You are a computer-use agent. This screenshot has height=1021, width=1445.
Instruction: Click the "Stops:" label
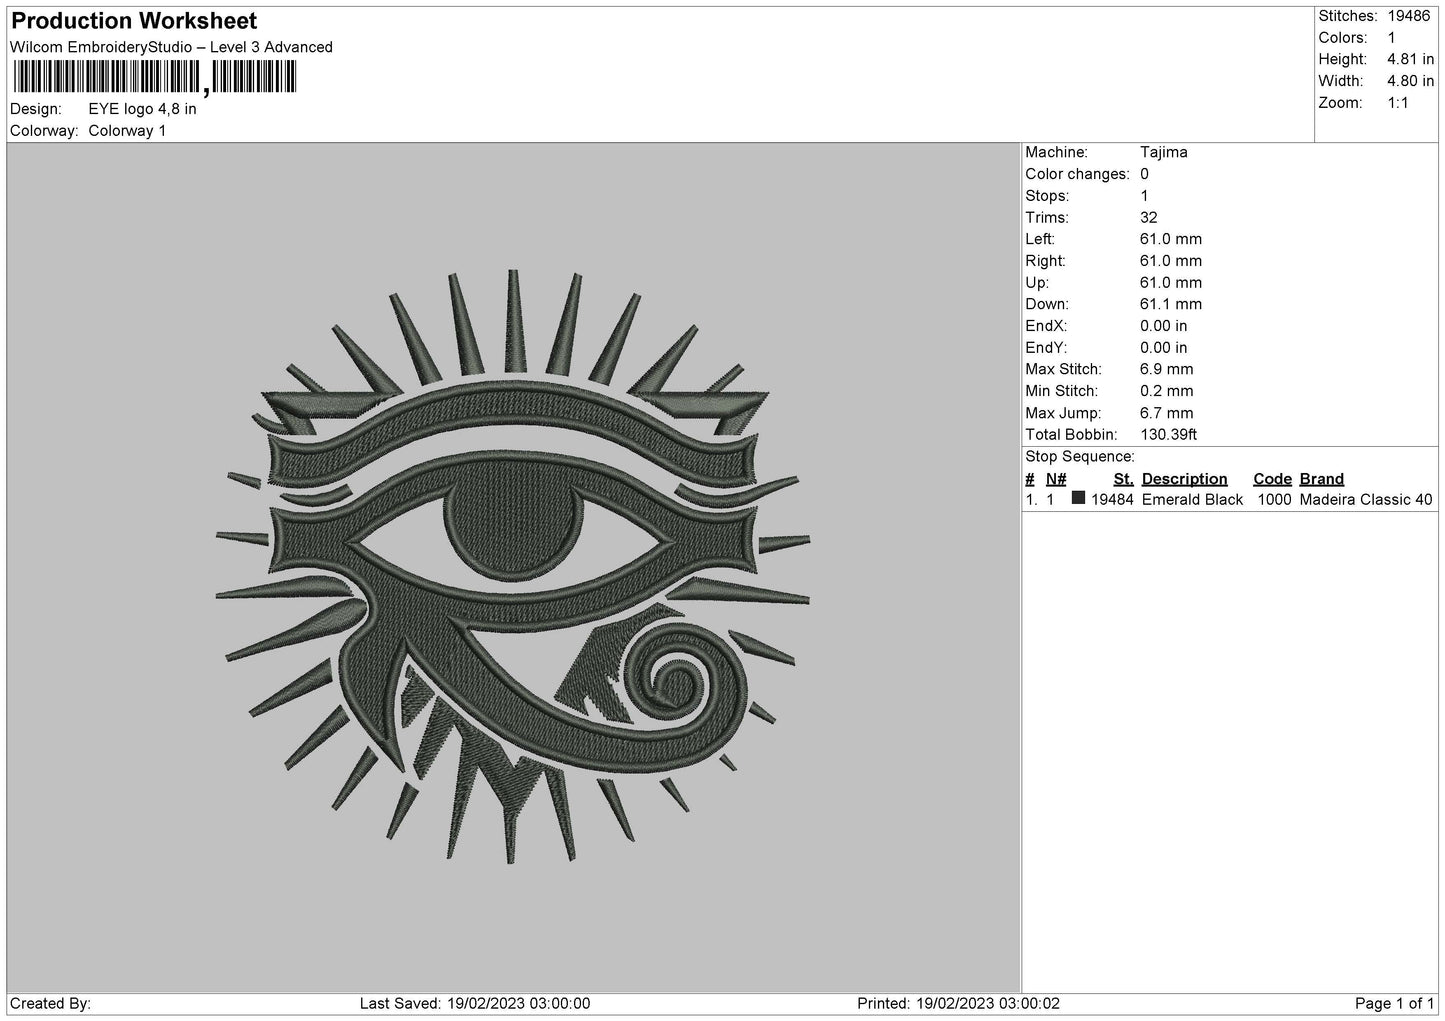(1047, 196)
